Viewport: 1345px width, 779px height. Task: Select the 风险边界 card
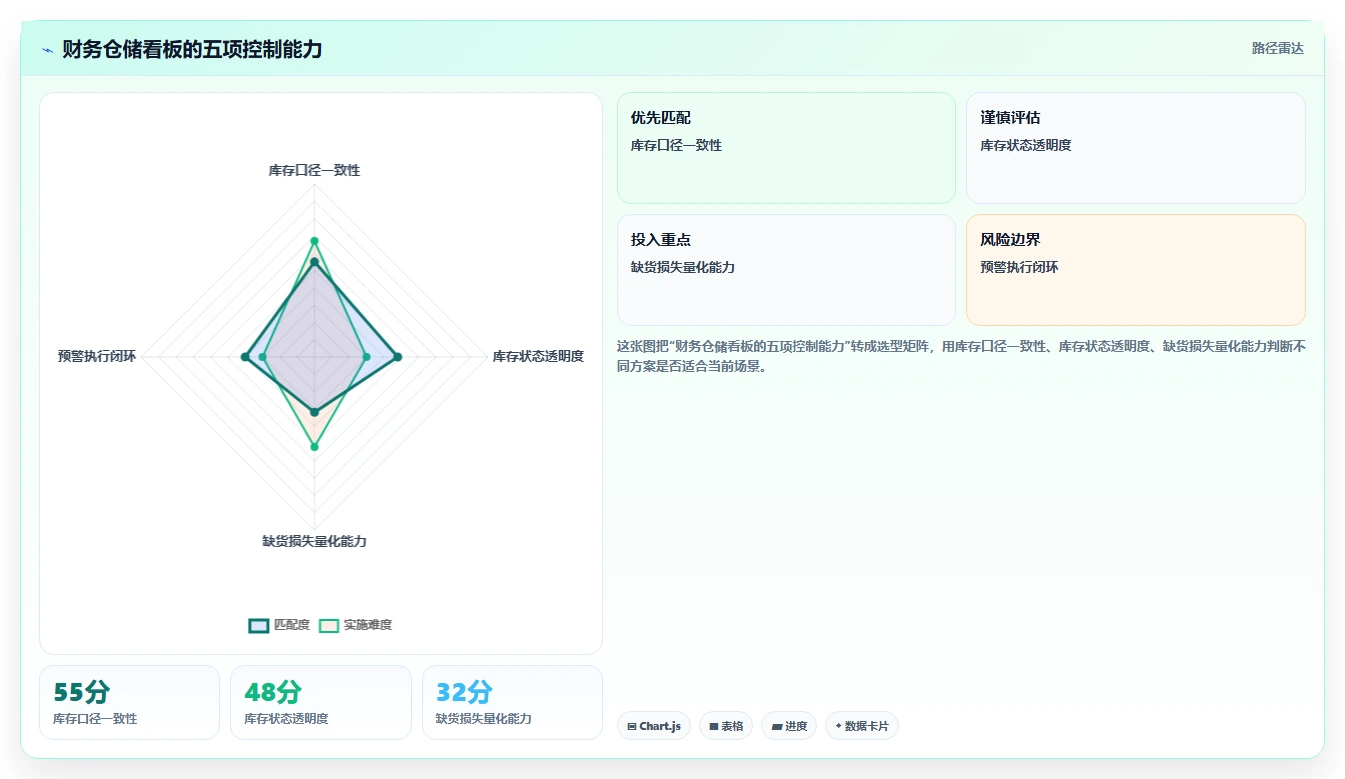(x=1135, y=270)
